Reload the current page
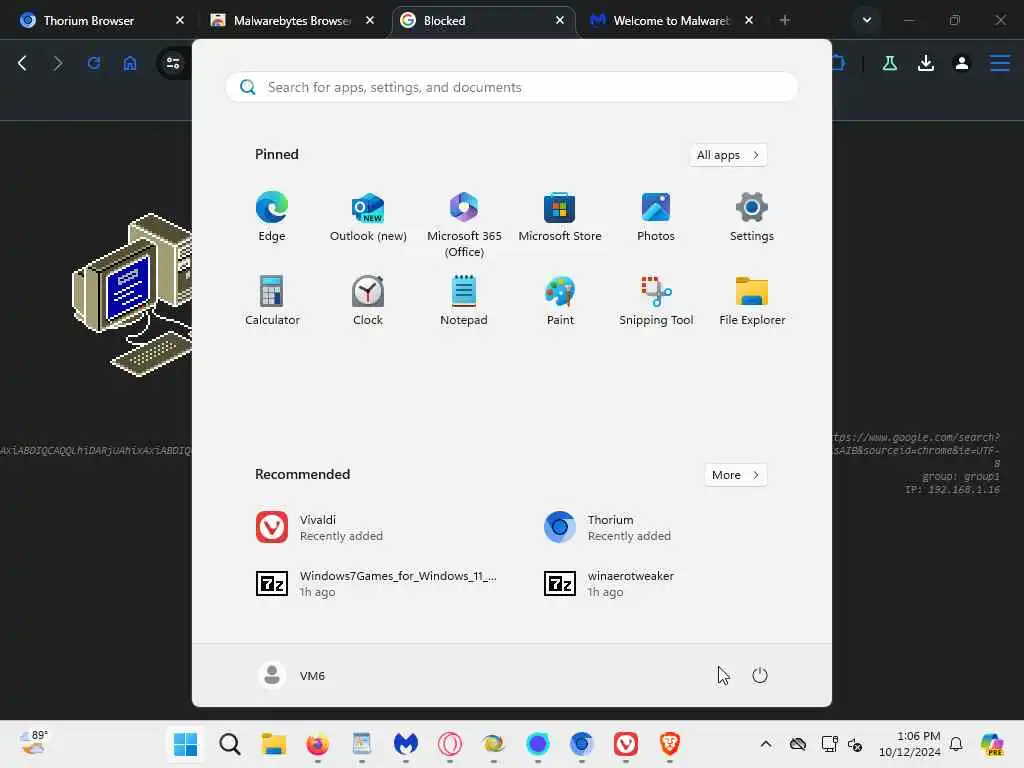This screenshot has width=1024, height=768. point(94,63)
